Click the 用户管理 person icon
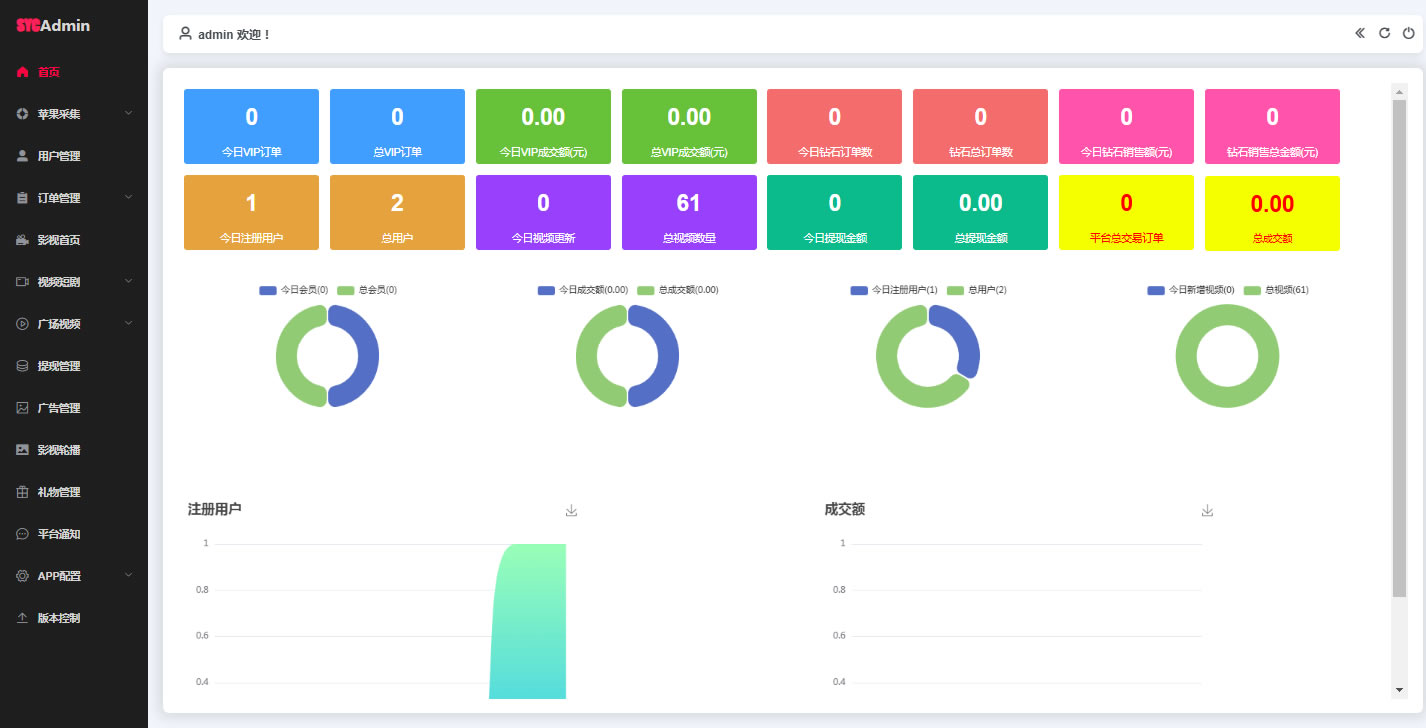 tap(22, 156)
